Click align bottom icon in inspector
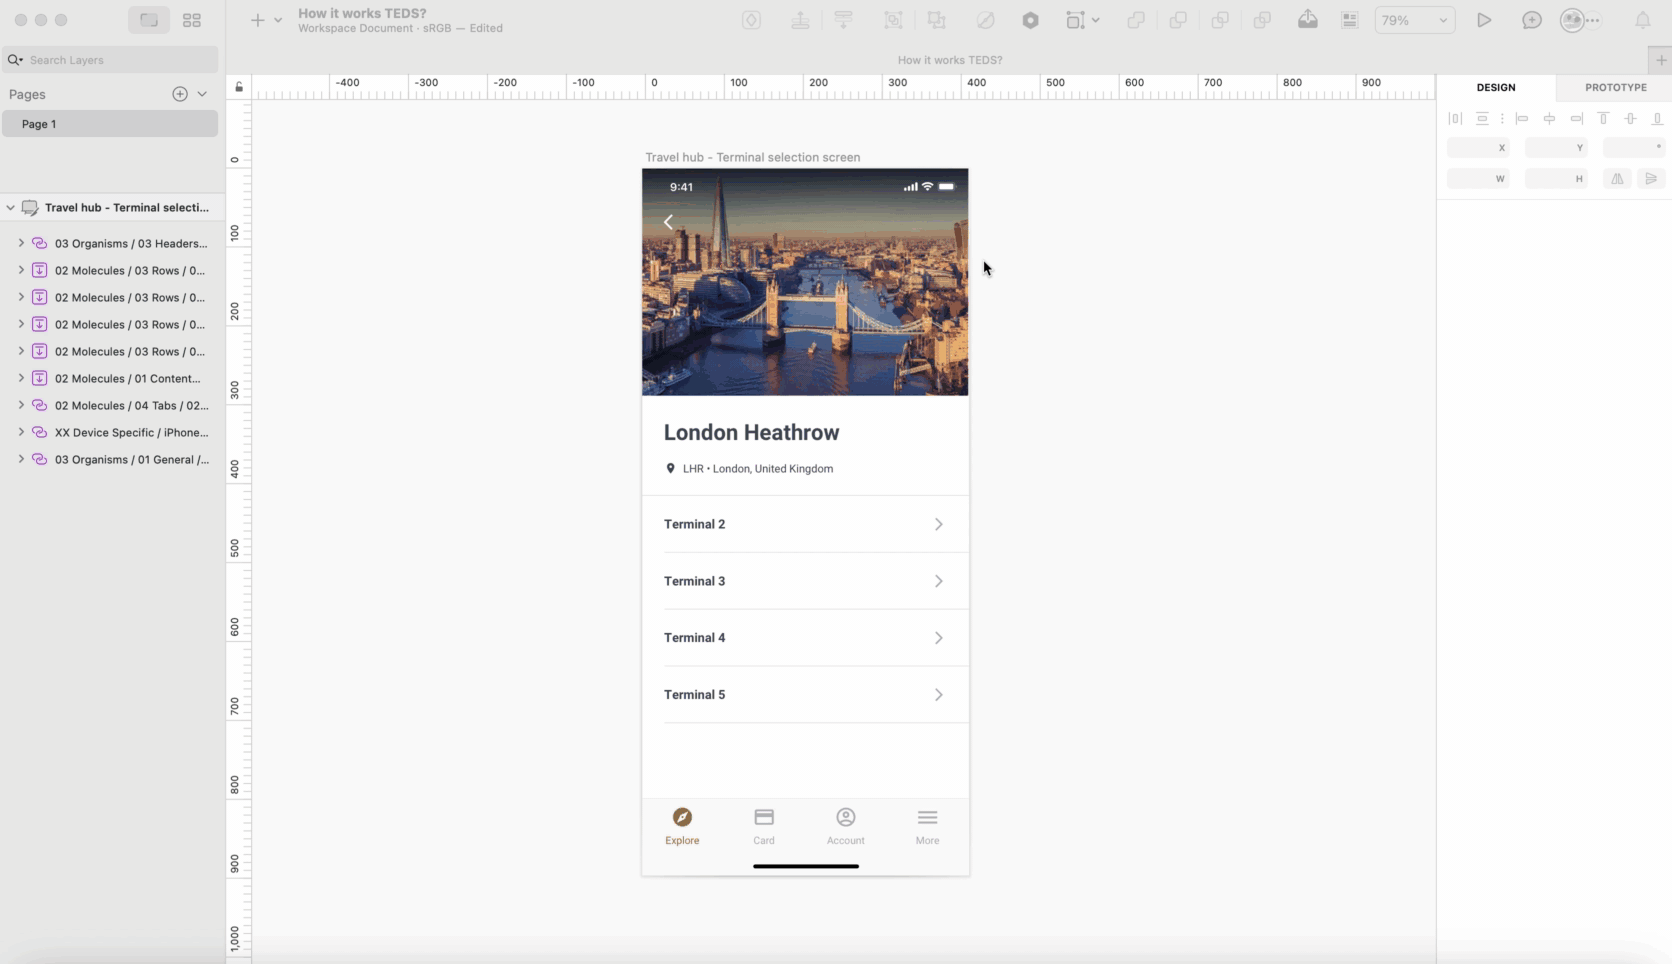 (1657, 118)
